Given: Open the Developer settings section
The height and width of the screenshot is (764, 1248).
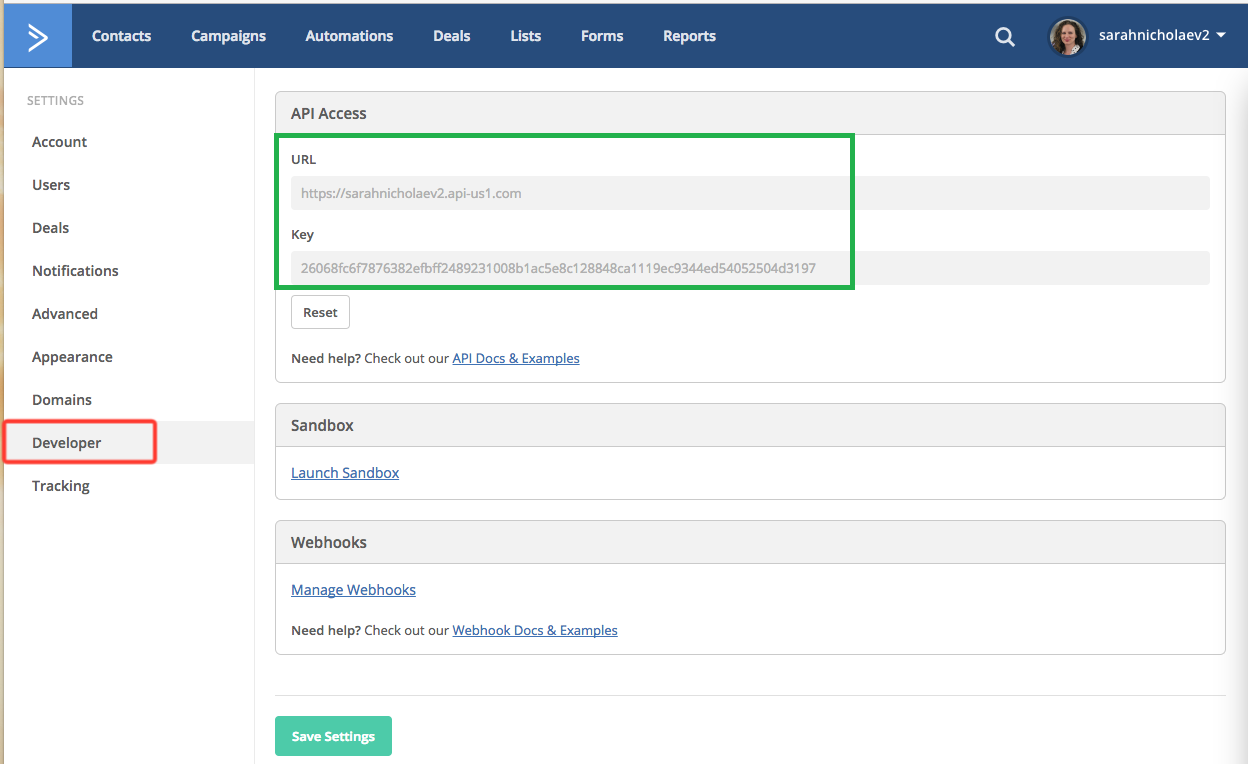Looking at the screenshot, I should tap(67, 442).
